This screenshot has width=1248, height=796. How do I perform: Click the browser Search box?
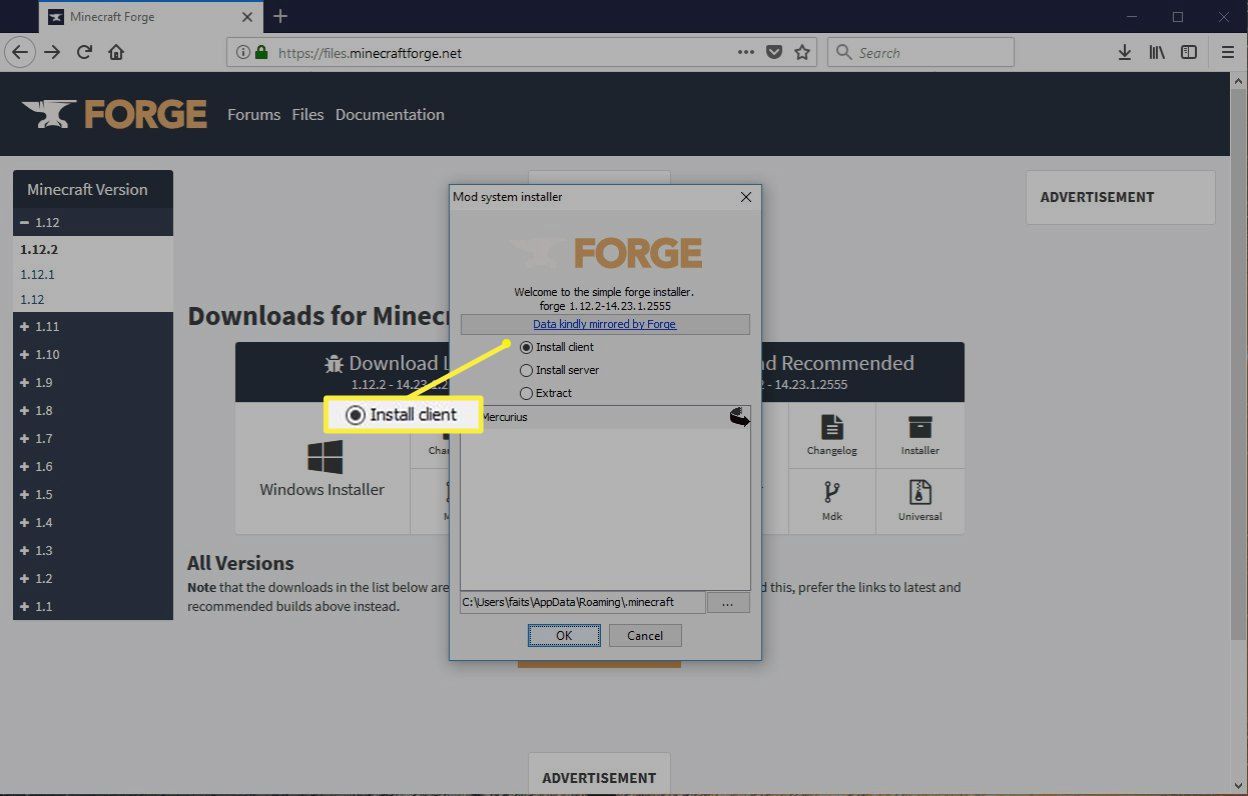point(921,52)
